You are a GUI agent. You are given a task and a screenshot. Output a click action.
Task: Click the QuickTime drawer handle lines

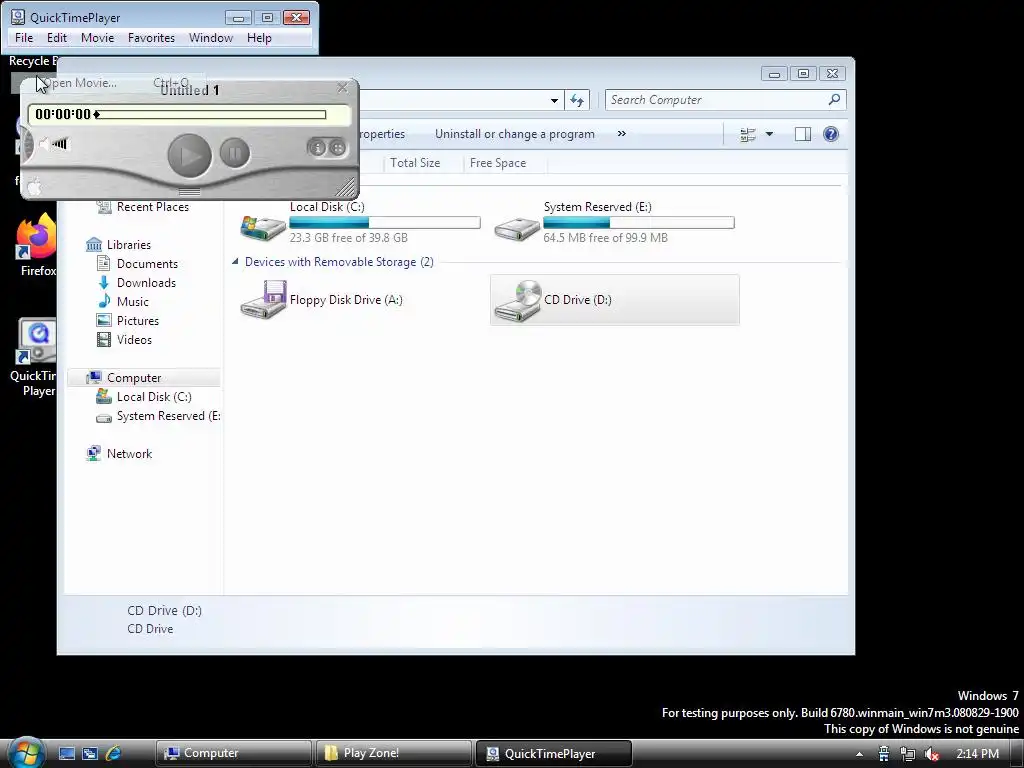click(x=189, y=191)
